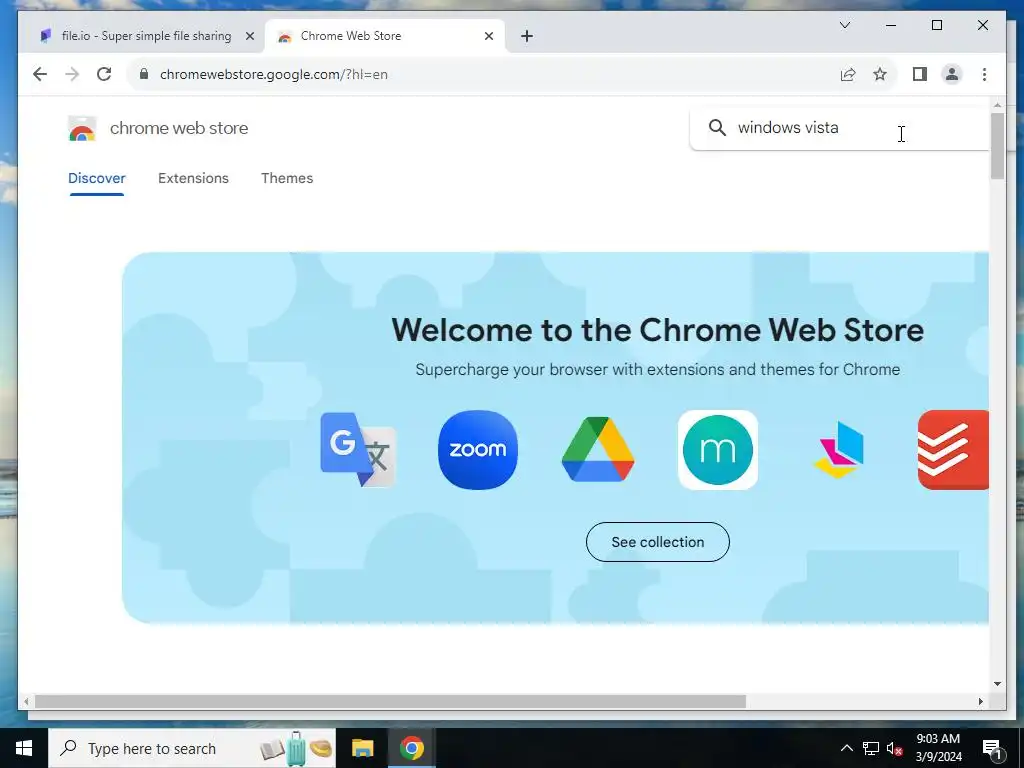Close the file.io tab

pos(249,37)
